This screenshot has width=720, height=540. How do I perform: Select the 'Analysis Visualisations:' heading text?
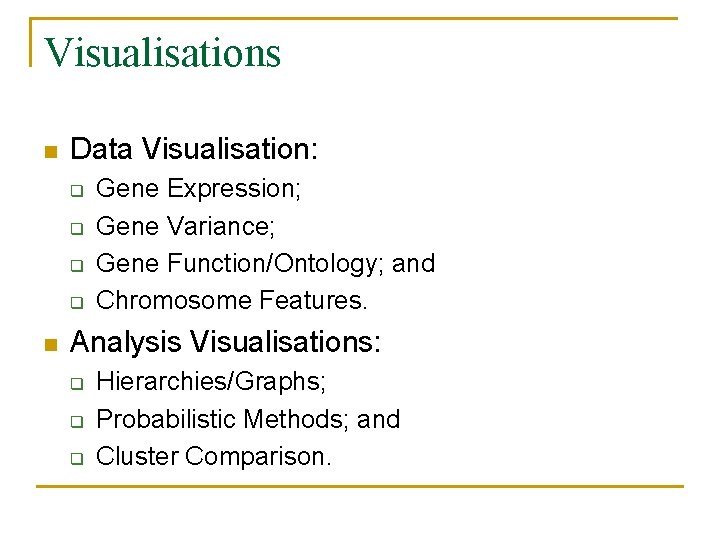pos(226,343)
